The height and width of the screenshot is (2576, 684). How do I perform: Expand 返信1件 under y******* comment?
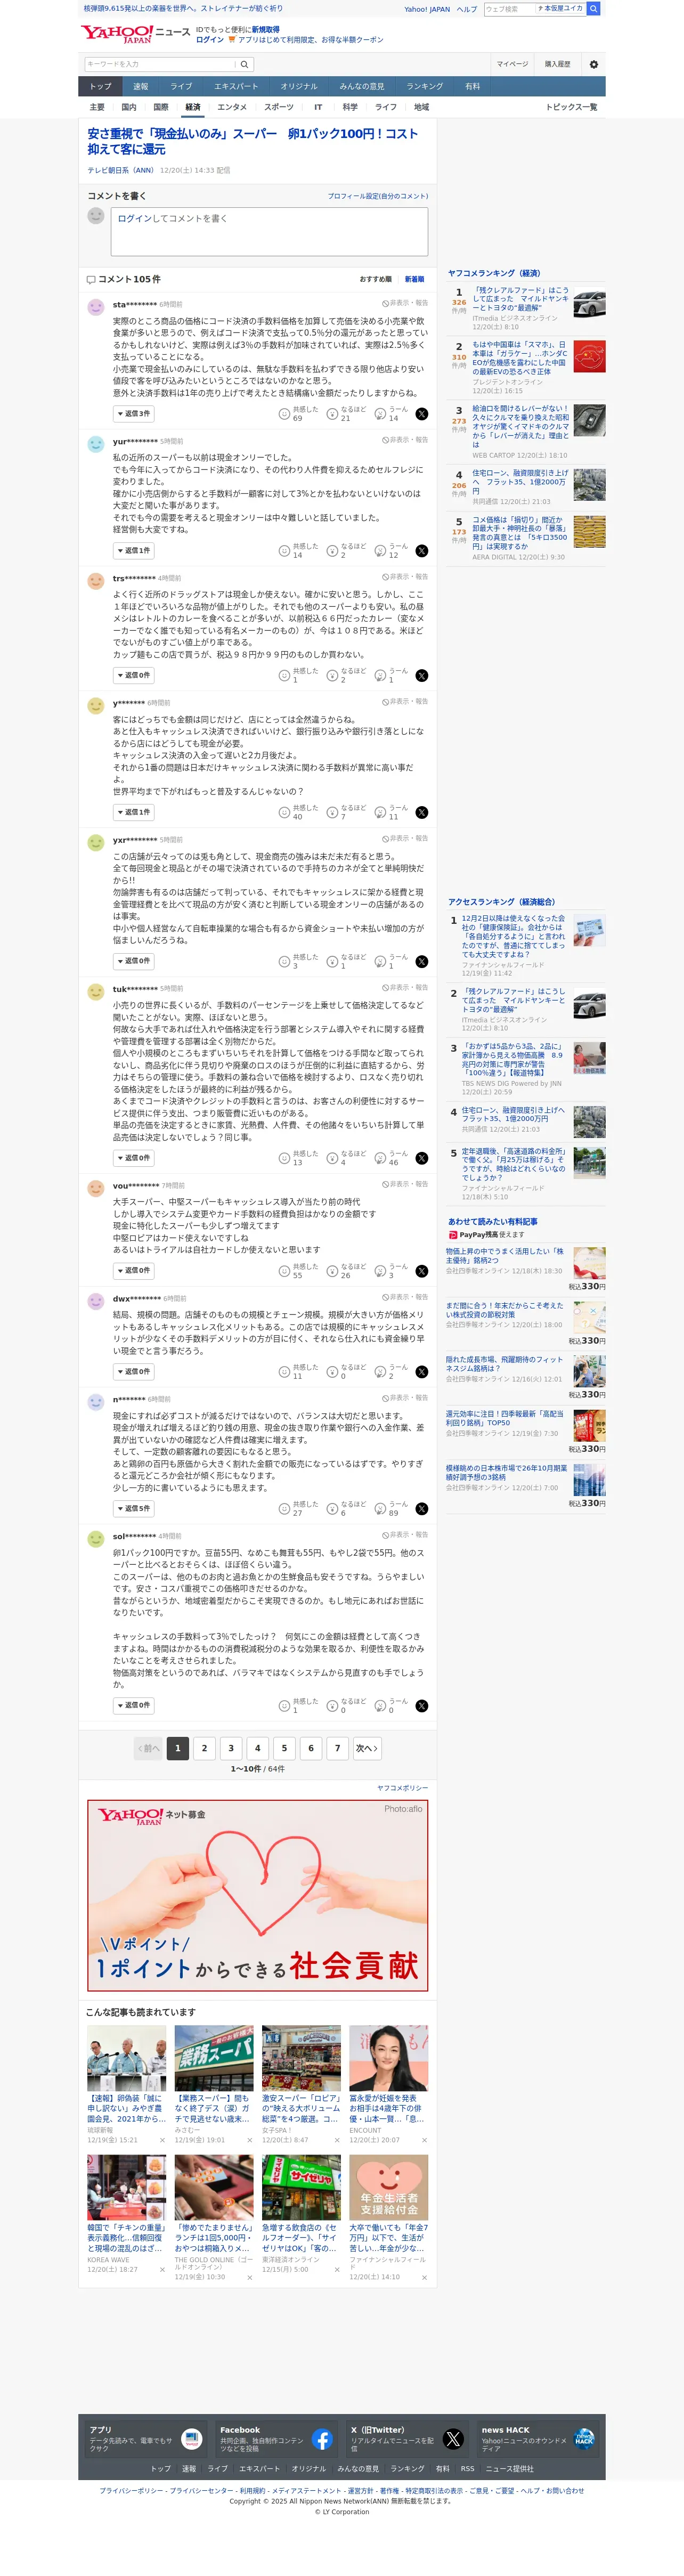point(134,812)
